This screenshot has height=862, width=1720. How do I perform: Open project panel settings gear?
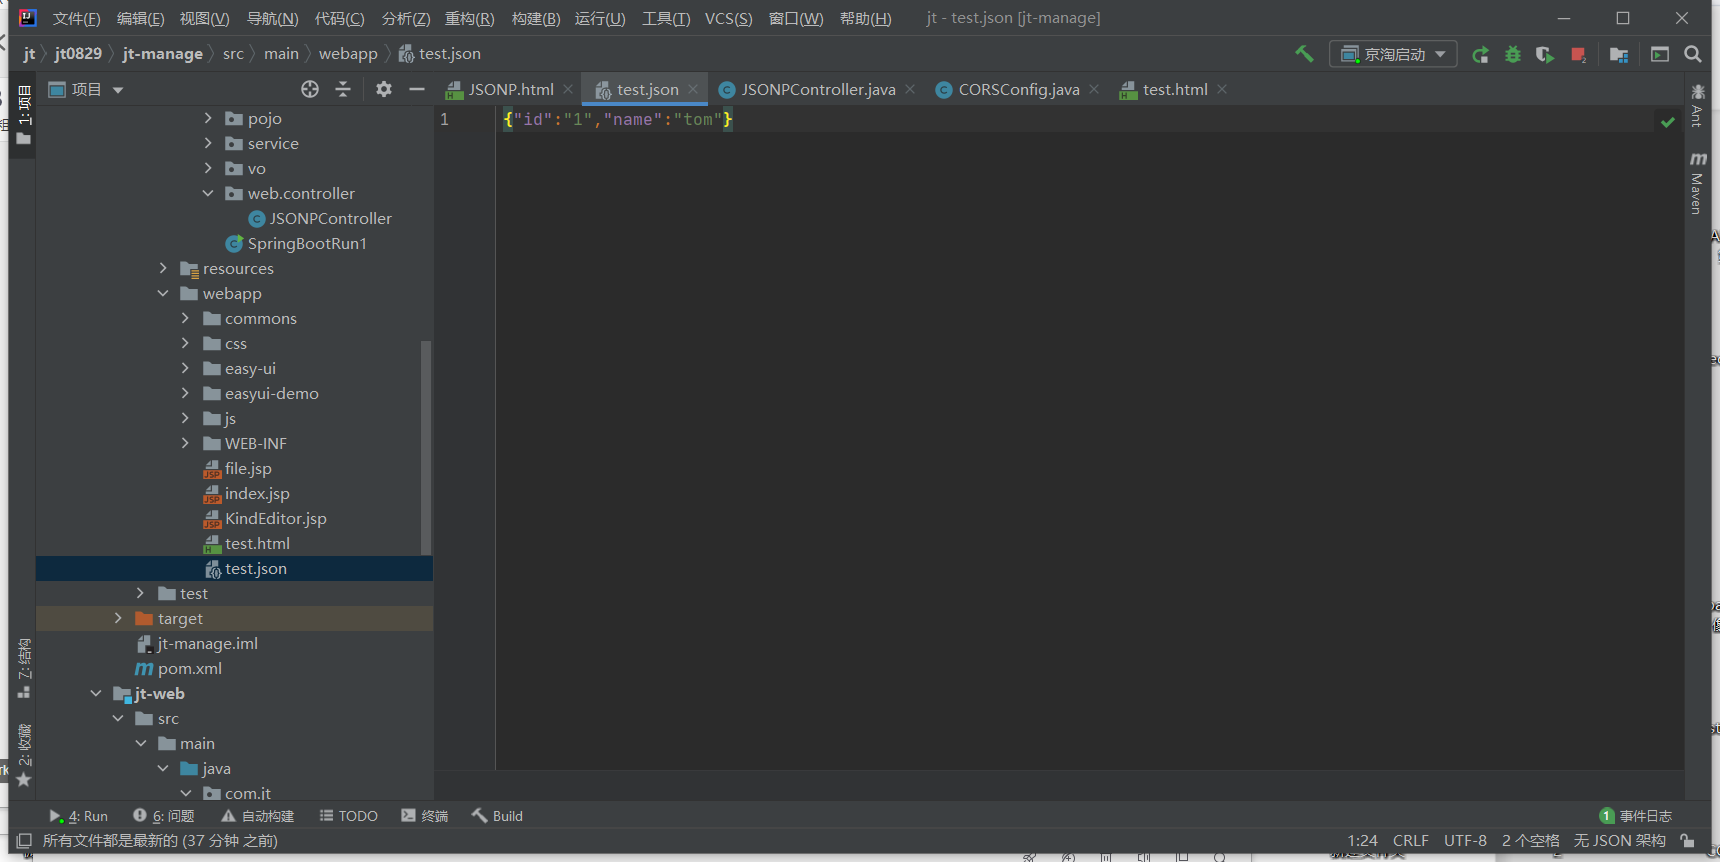coord(384,89)
